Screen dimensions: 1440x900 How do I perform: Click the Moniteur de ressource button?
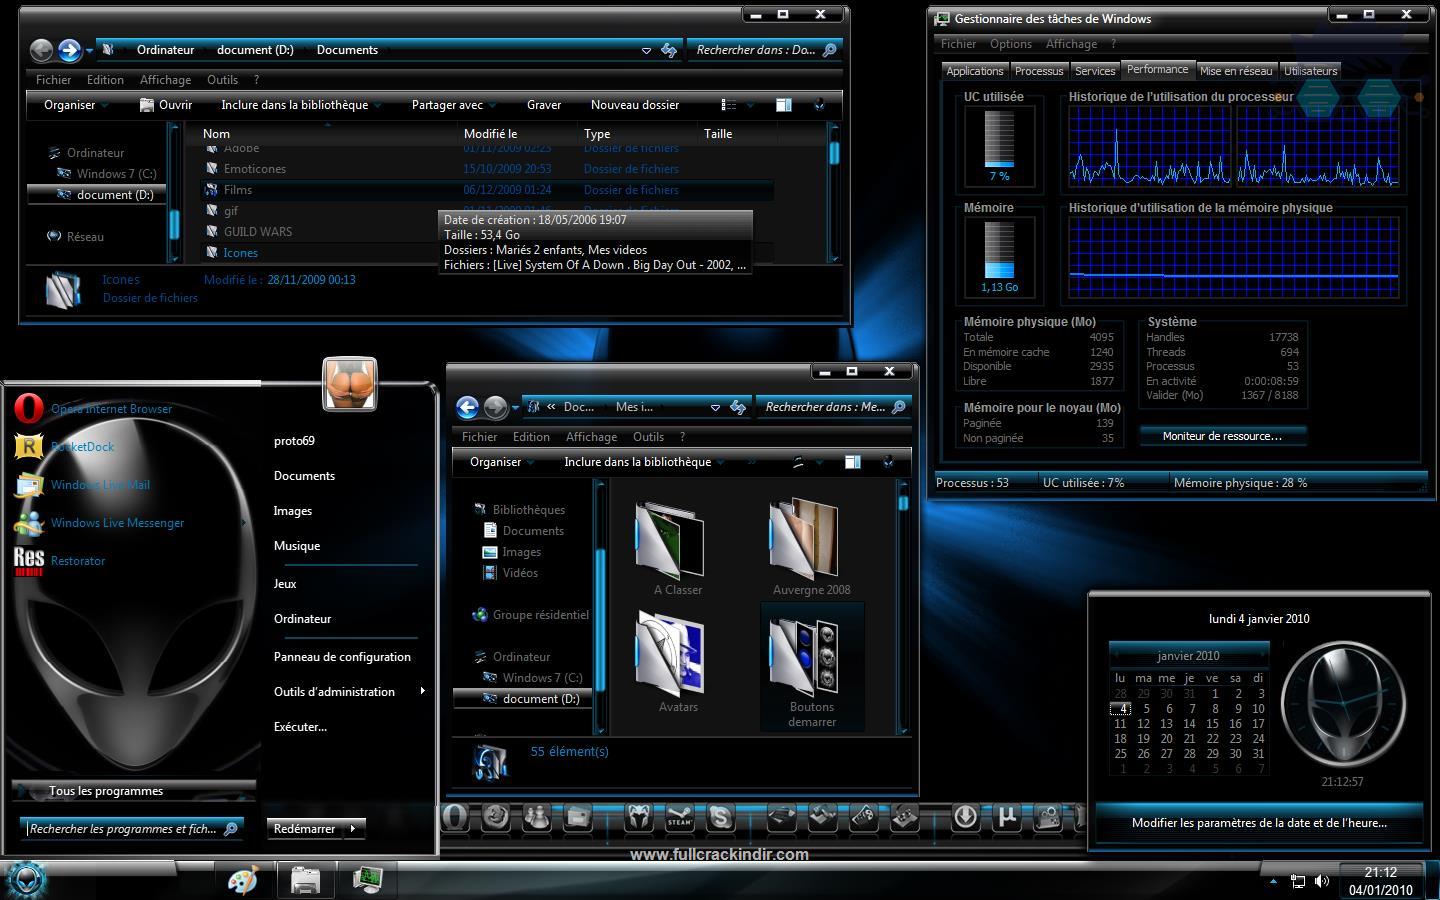(1222, 436)
